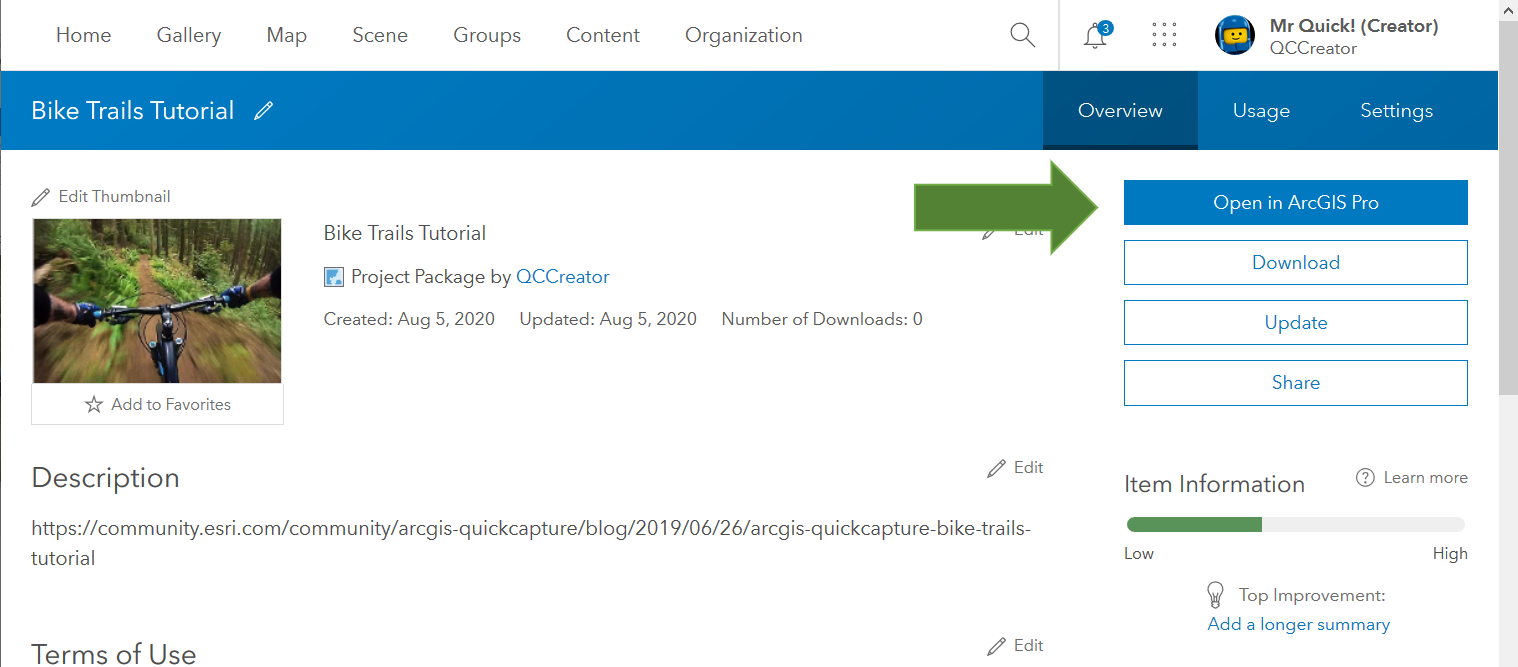Click the Updated: Aug 5, 2020 text

[x=608, y=319]
